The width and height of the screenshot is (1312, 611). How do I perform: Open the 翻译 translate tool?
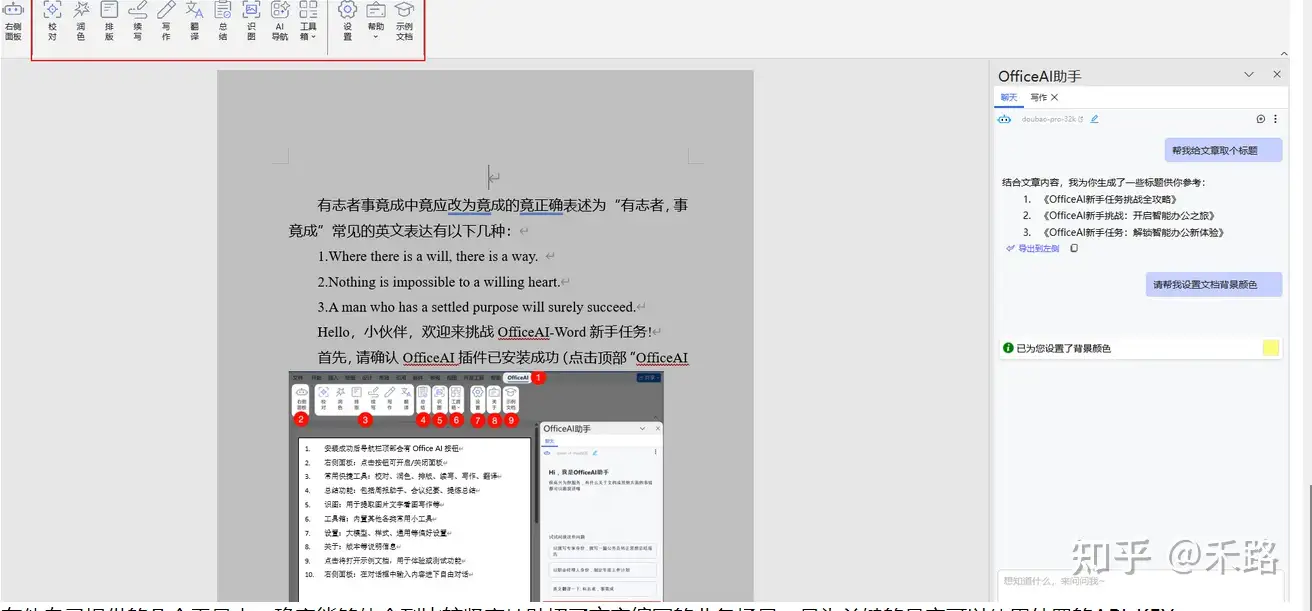[x=194, y=21]
